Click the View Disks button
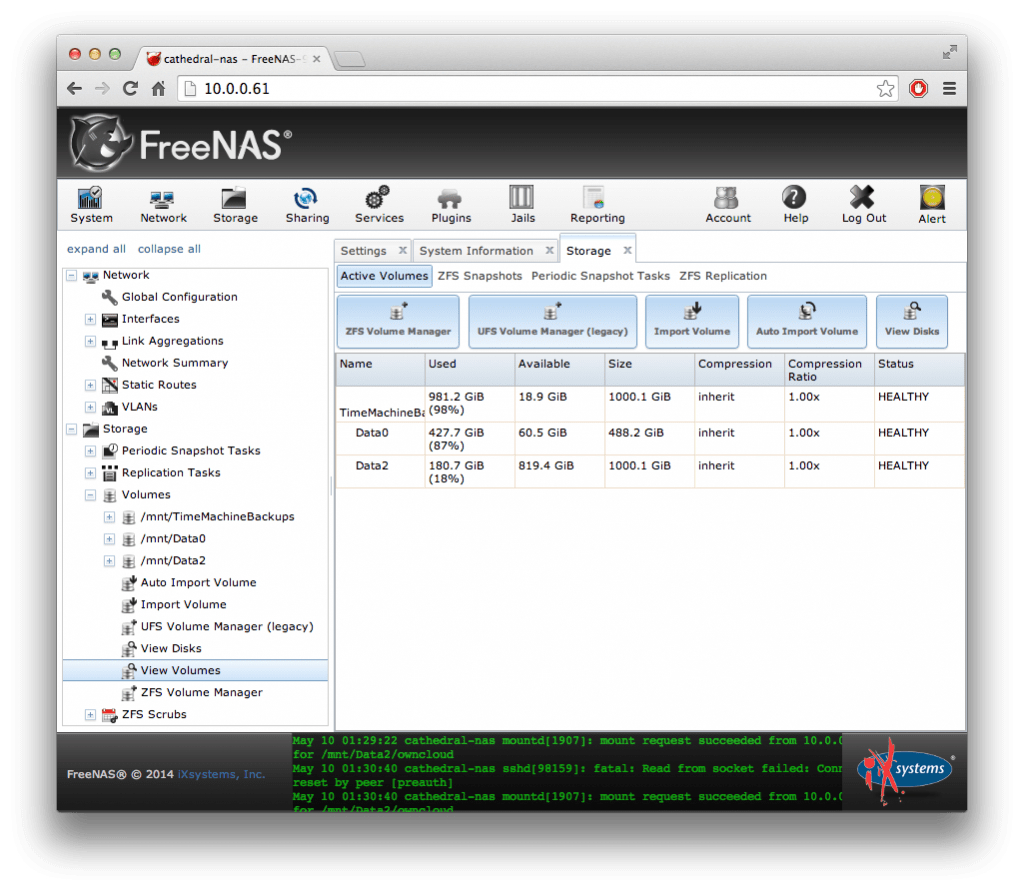 (912, 321)
